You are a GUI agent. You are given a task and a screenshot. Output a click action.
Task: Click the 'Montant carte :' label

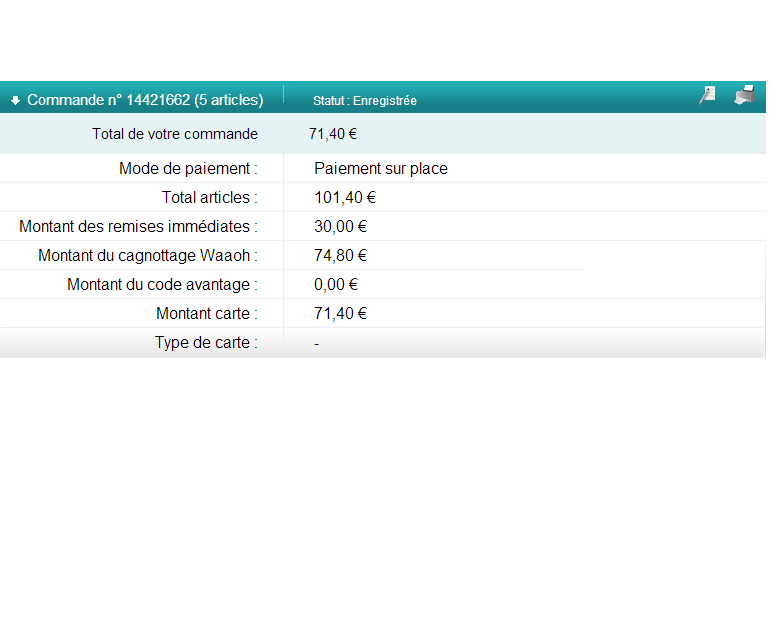[x=207, y=314]
